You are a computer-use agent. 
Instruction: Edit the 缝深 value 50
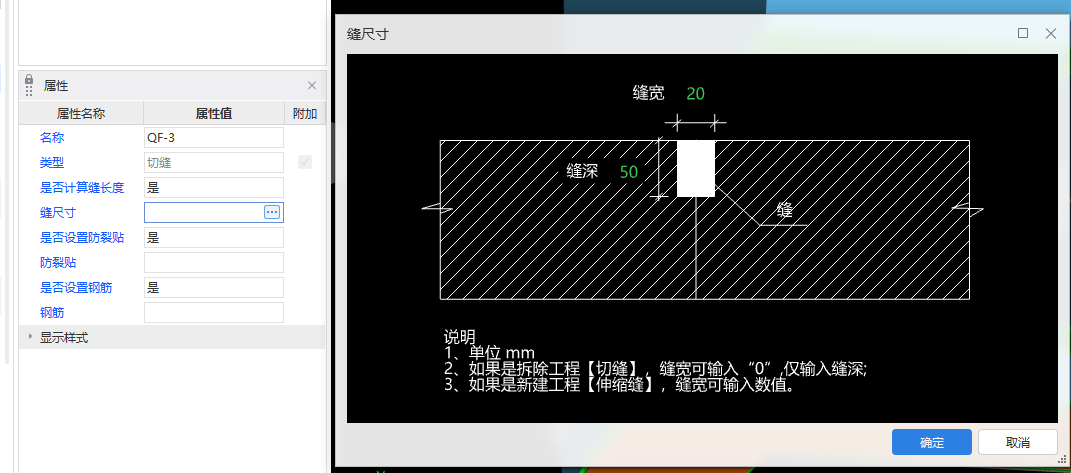[629, 172]
